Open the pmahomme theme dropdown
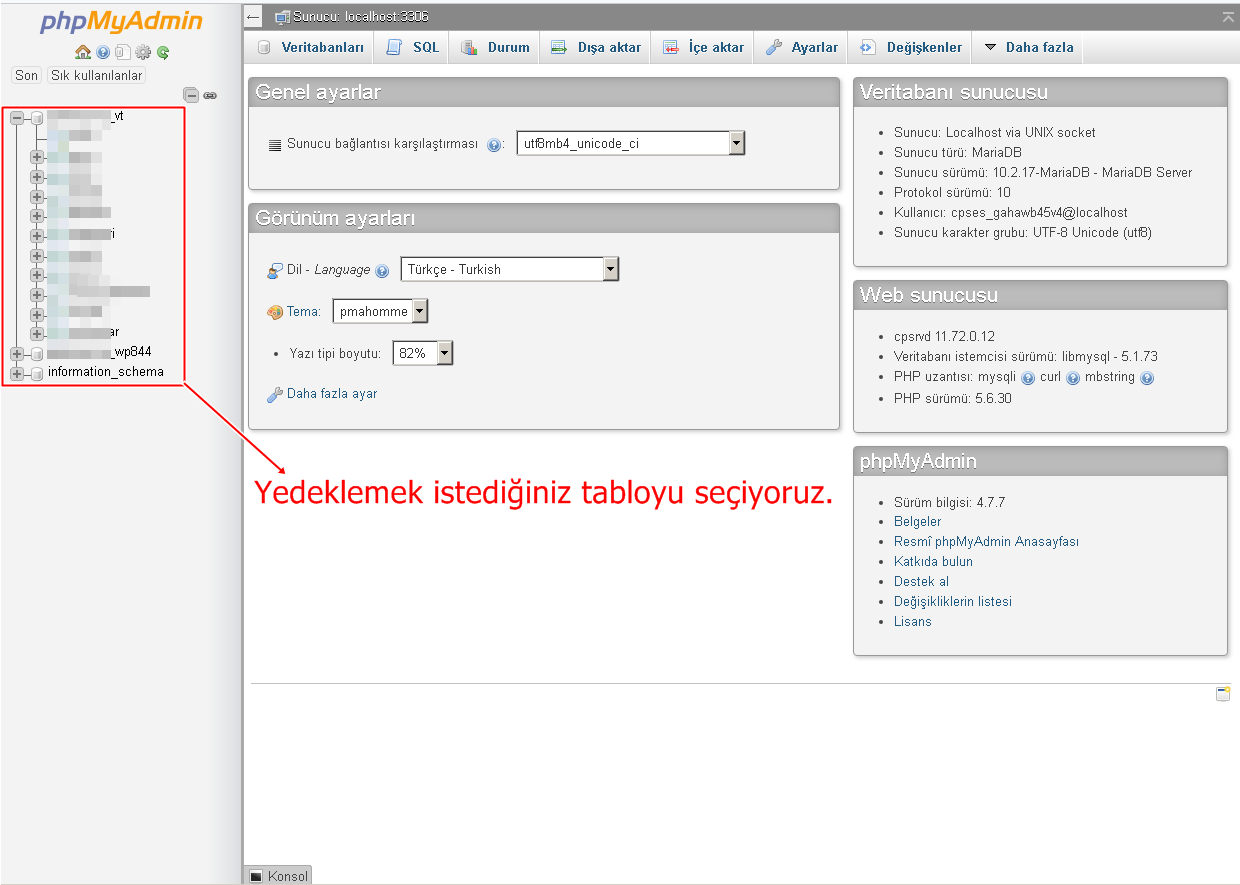This screenshot has height=885, width=1240. tap(381, 311)
